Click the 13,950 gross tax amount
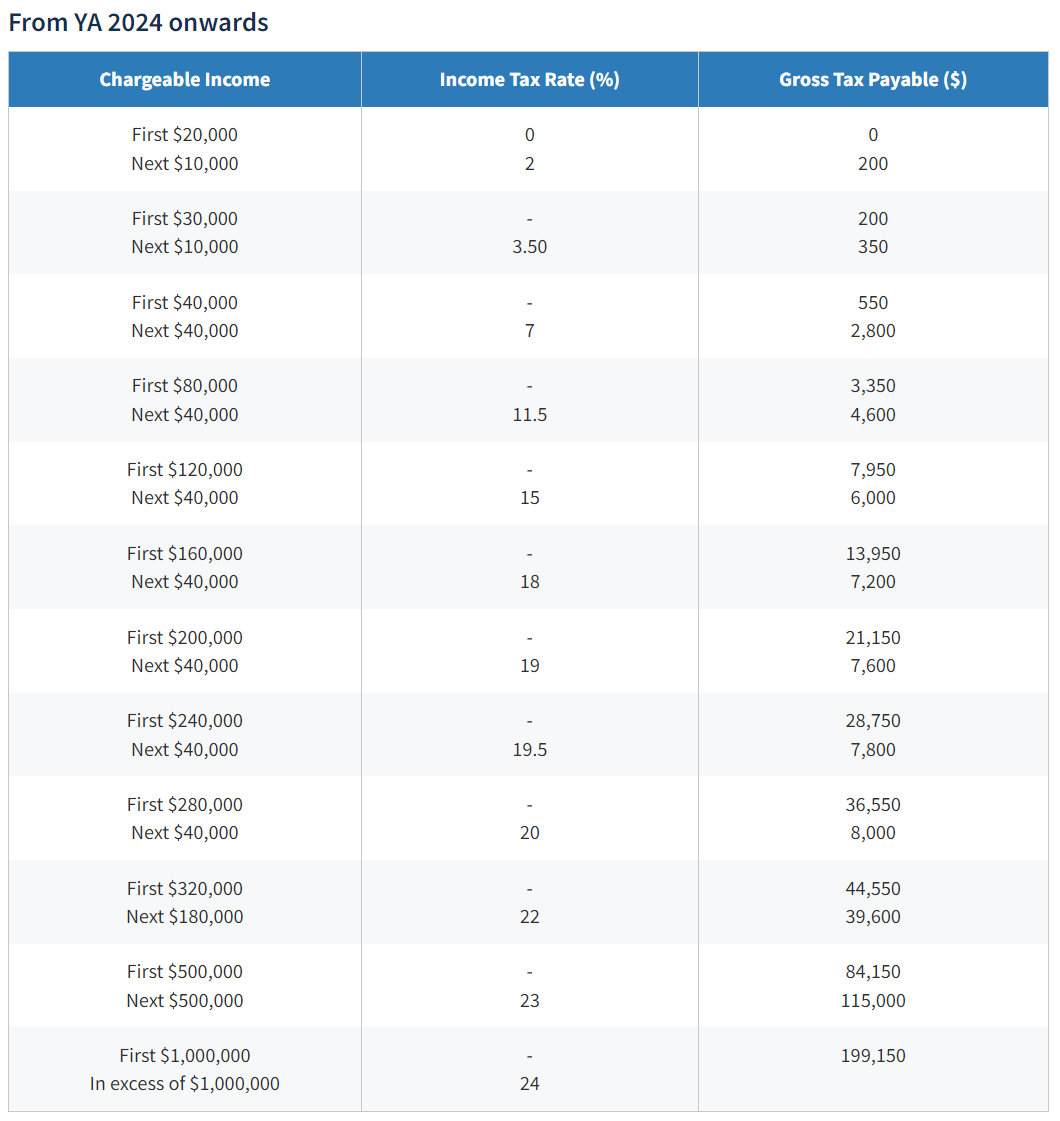1060x1121 pixels. click(x=872, y=554)
